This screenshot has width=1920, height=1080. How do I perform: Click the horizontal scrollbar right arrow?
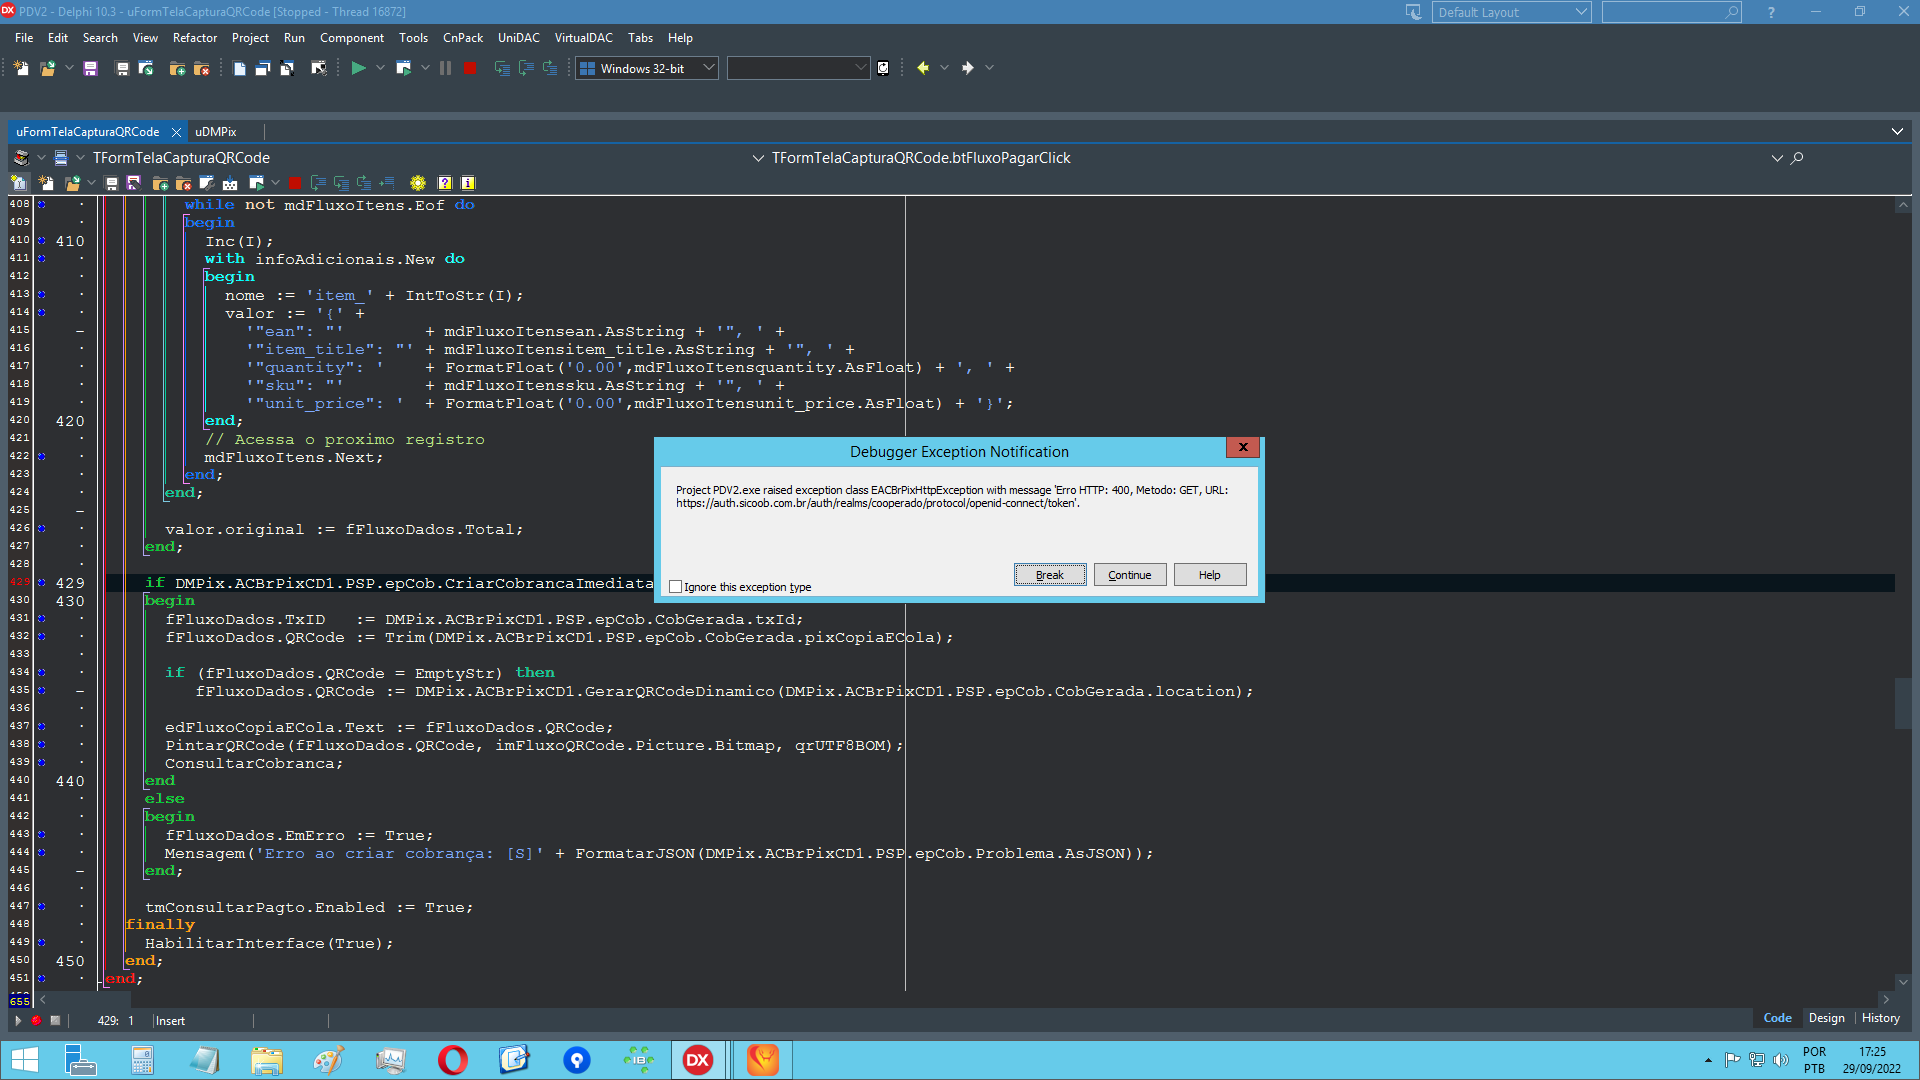tap(1886, 999)
